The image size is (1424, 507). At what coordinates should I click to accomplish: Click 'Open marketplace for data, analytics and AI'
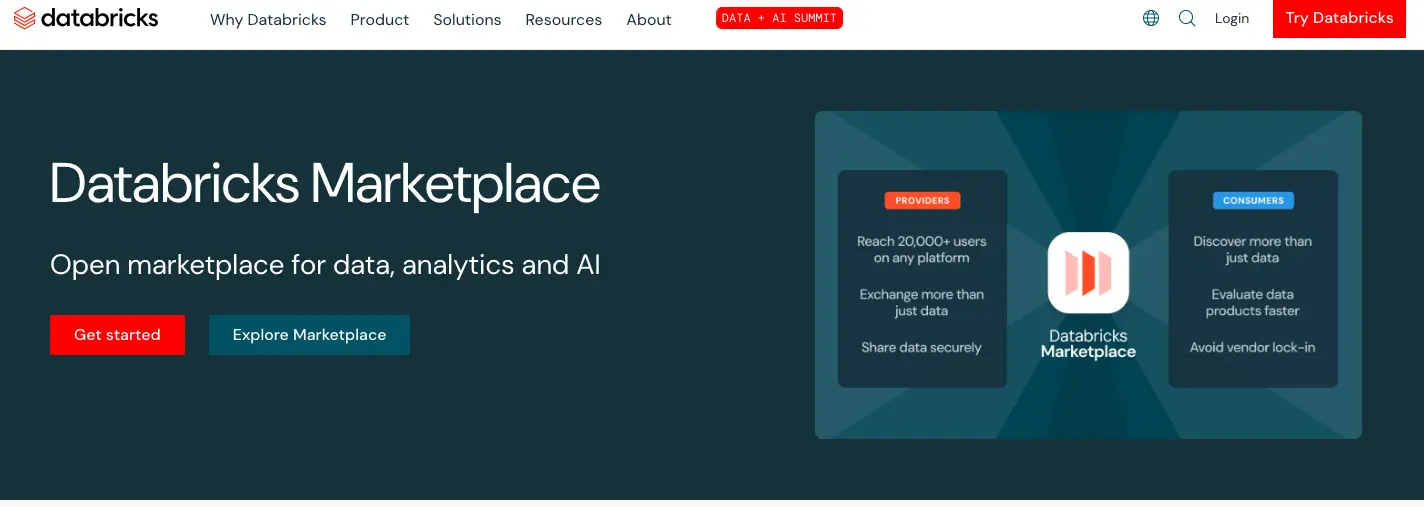coord(325,265)
